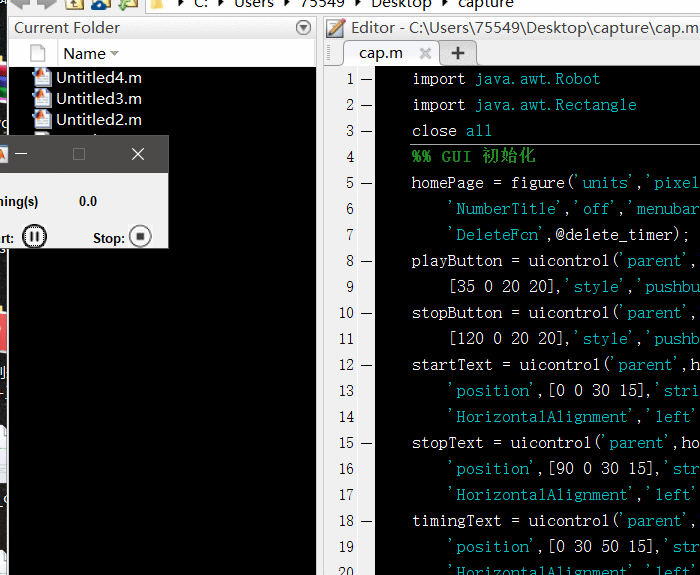The image size is (700, 575).
Task: Click the 'Stop:' label in figure window
Action: (109, 238)
